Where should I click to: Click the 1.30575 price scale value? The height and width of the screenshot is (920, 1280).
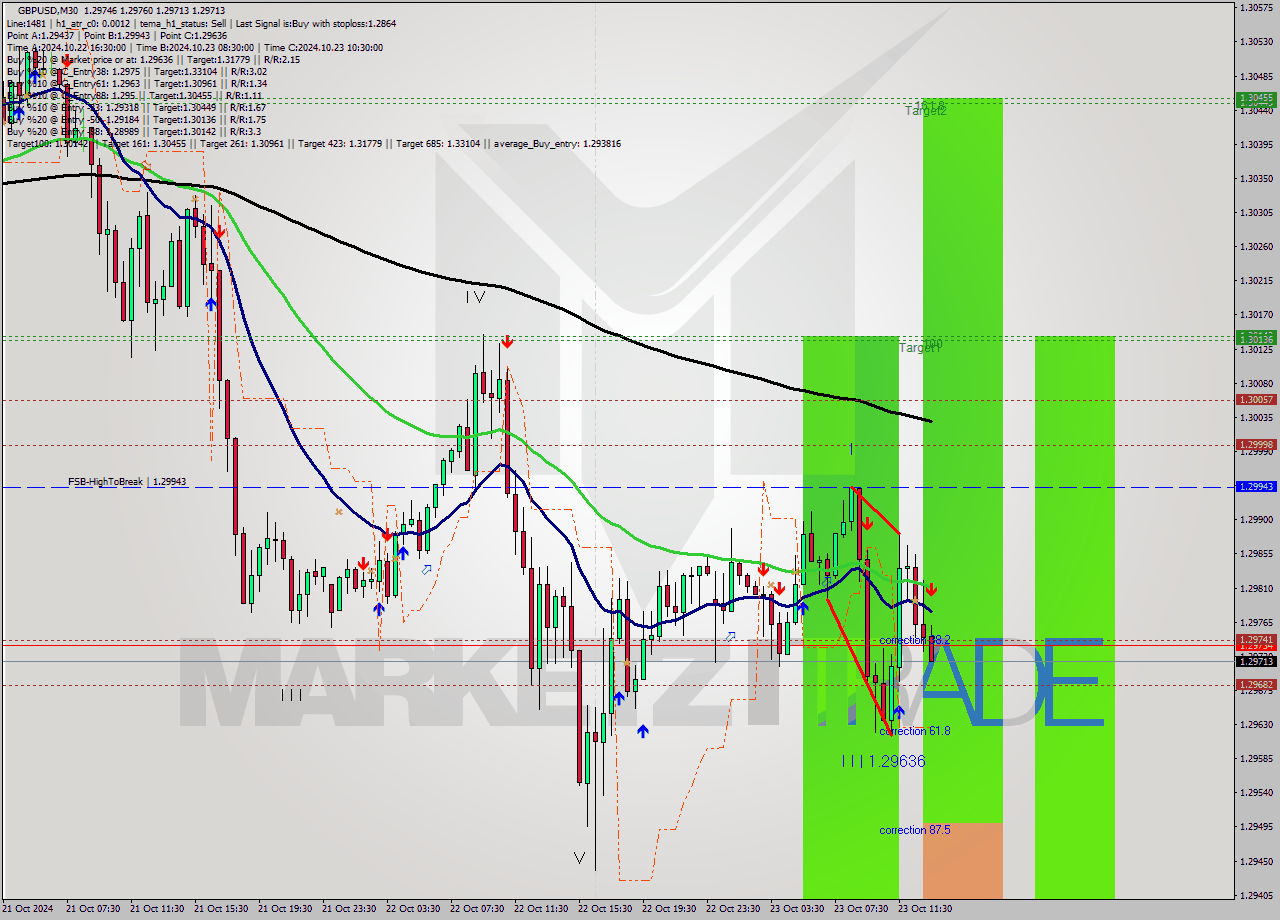(1256, 7)
